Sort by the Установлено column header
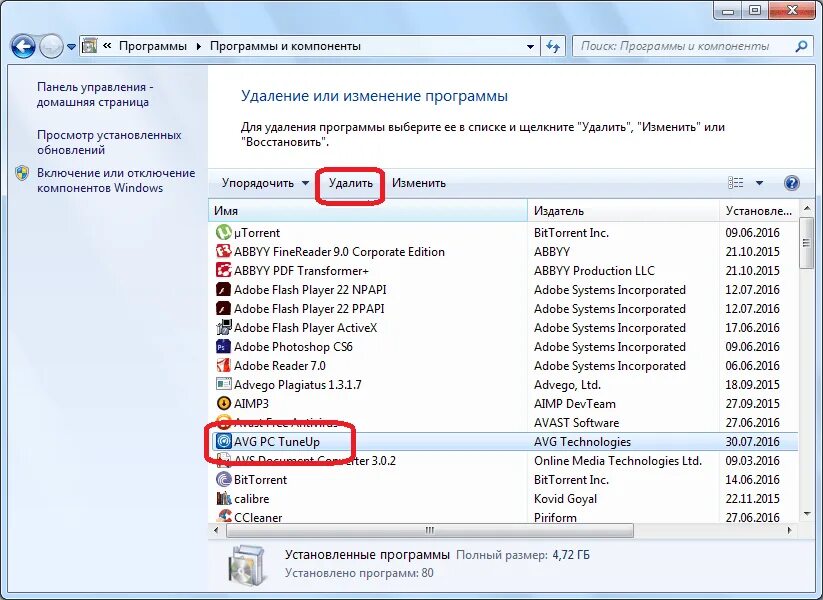Screen dimensions: 823x600 pyautogui.click(x=758, y=210)
